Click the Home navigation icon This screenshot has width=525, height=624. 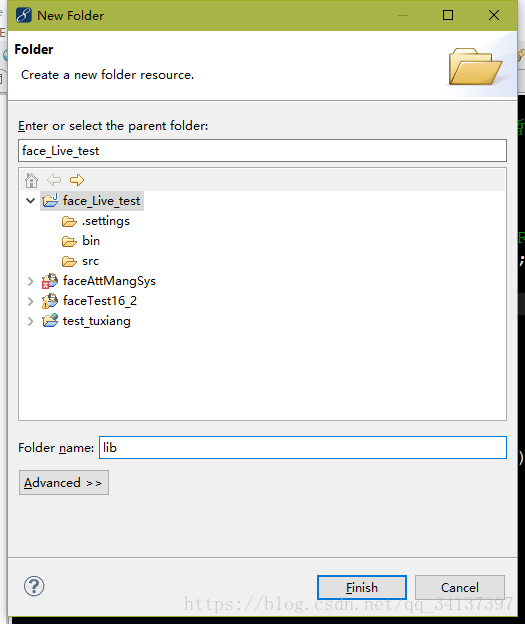click(31, 180)
